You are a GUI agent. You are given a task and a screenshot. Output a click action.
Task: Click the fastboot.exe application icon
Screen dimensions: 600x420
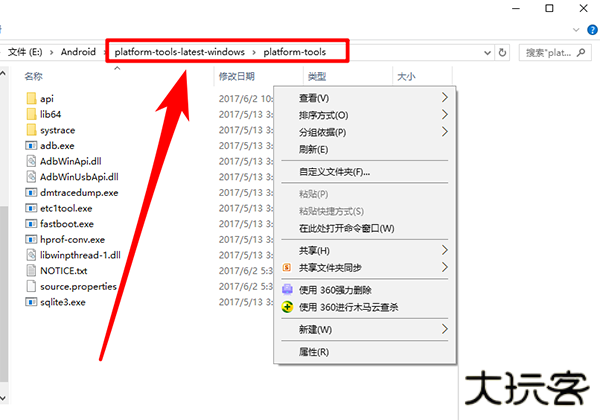(x=31, y=224)
